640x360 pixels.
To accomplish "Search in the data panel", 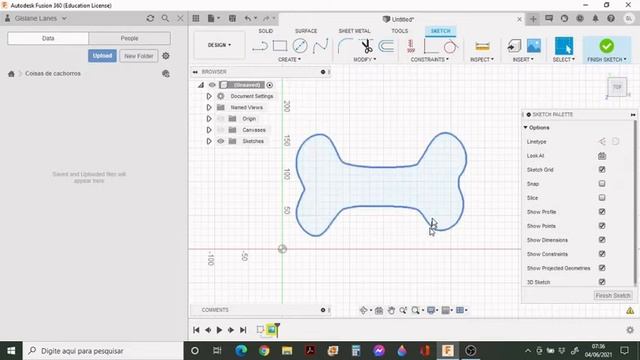I will coord(165,18).
